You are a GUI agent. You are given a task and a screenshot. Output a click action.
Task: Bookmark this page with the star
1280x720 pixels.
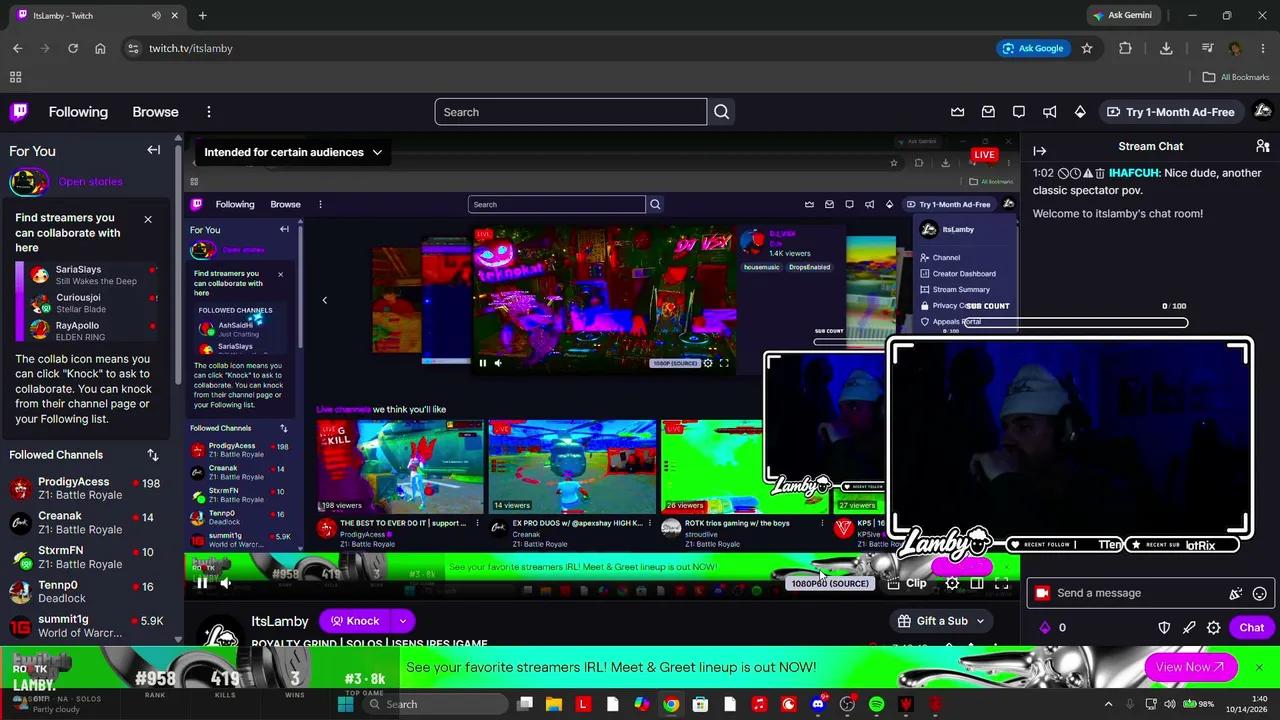(x=1087, y=48)
